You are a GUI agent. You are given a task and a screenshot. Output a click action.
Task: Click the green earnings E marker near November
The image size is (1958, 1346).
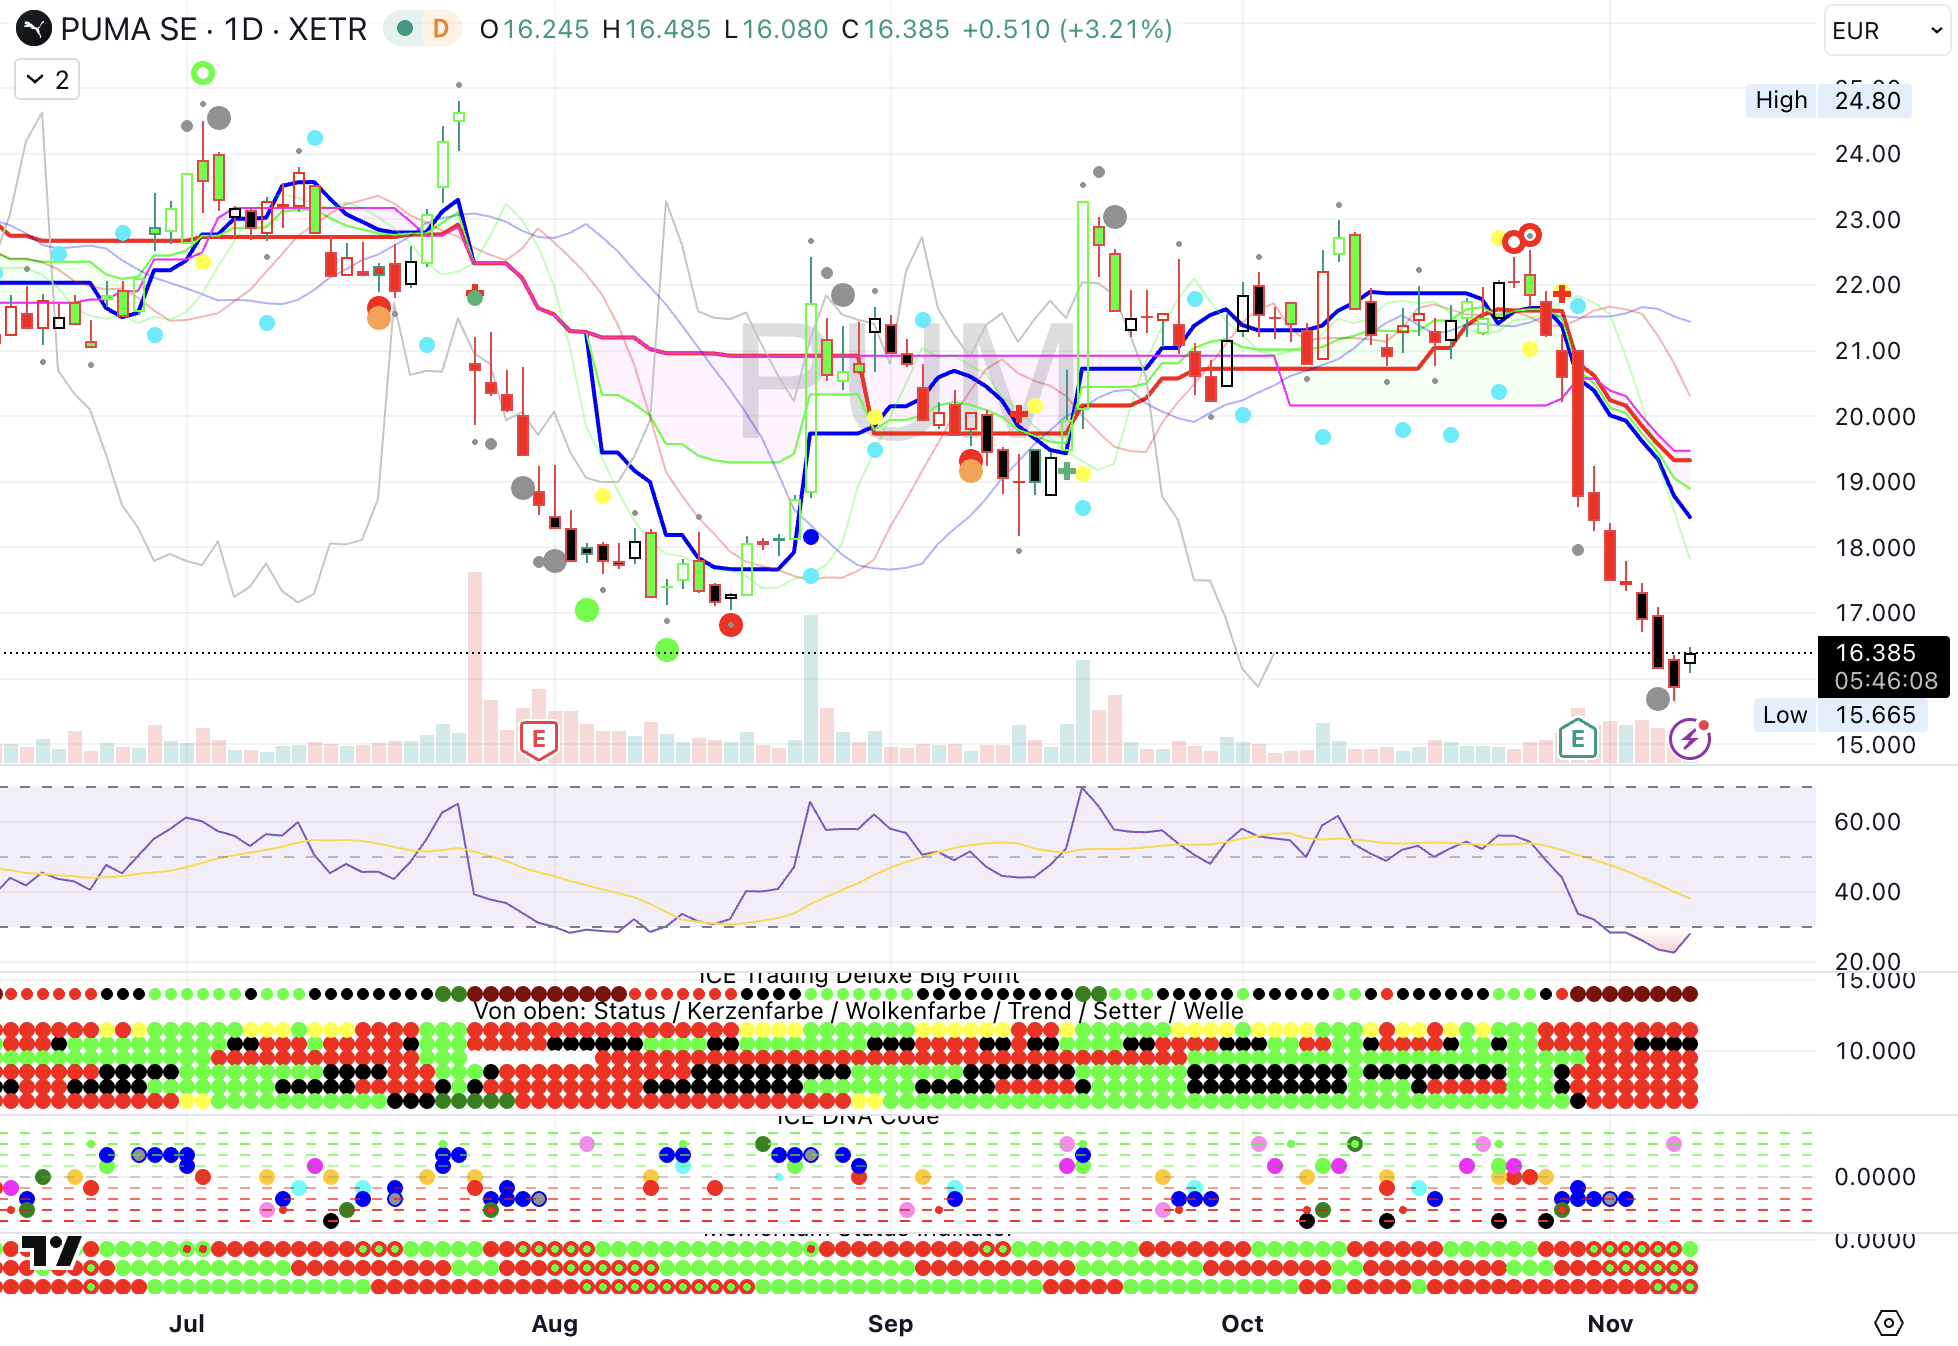click(x=1577, y=739)
